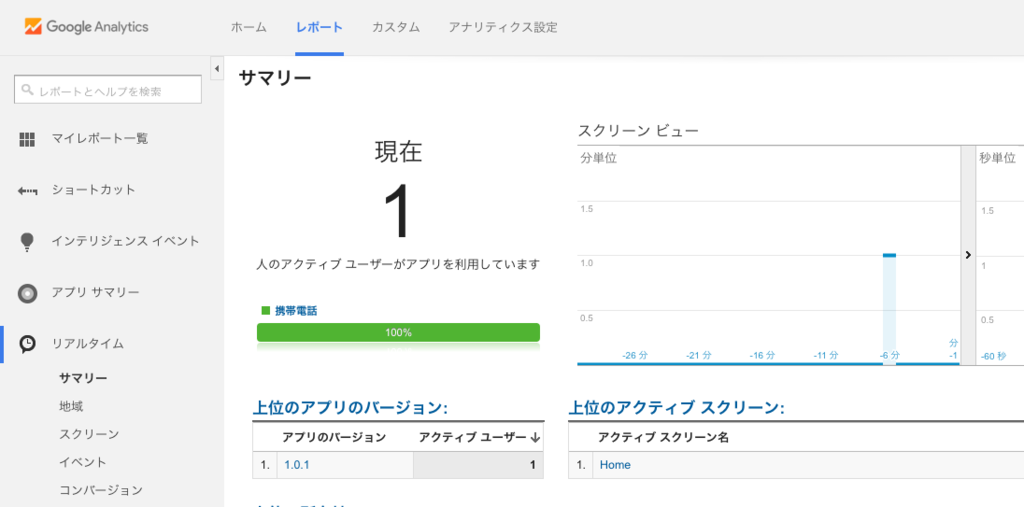
Task: Click the chart splitter right arrow
Action: (968, 255)
